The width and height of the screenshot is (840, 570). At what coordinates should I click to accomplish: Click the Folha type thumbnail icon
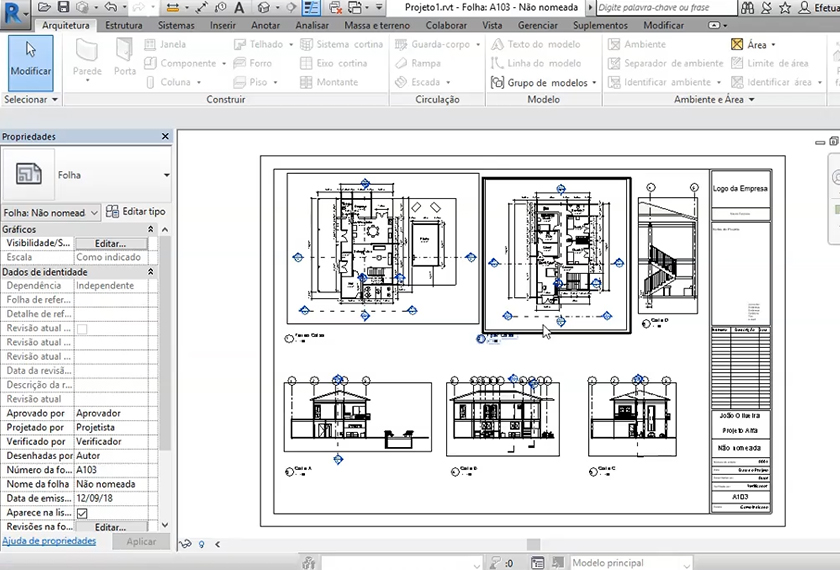point(27,174)
